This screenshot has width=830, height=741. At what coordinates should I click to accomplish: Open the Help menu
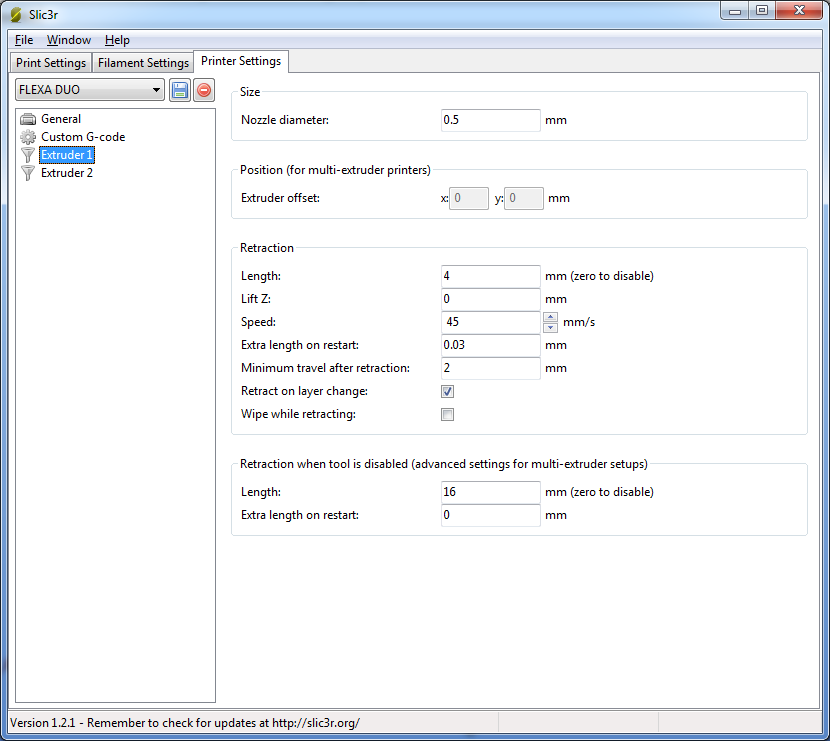click(117, 40)
